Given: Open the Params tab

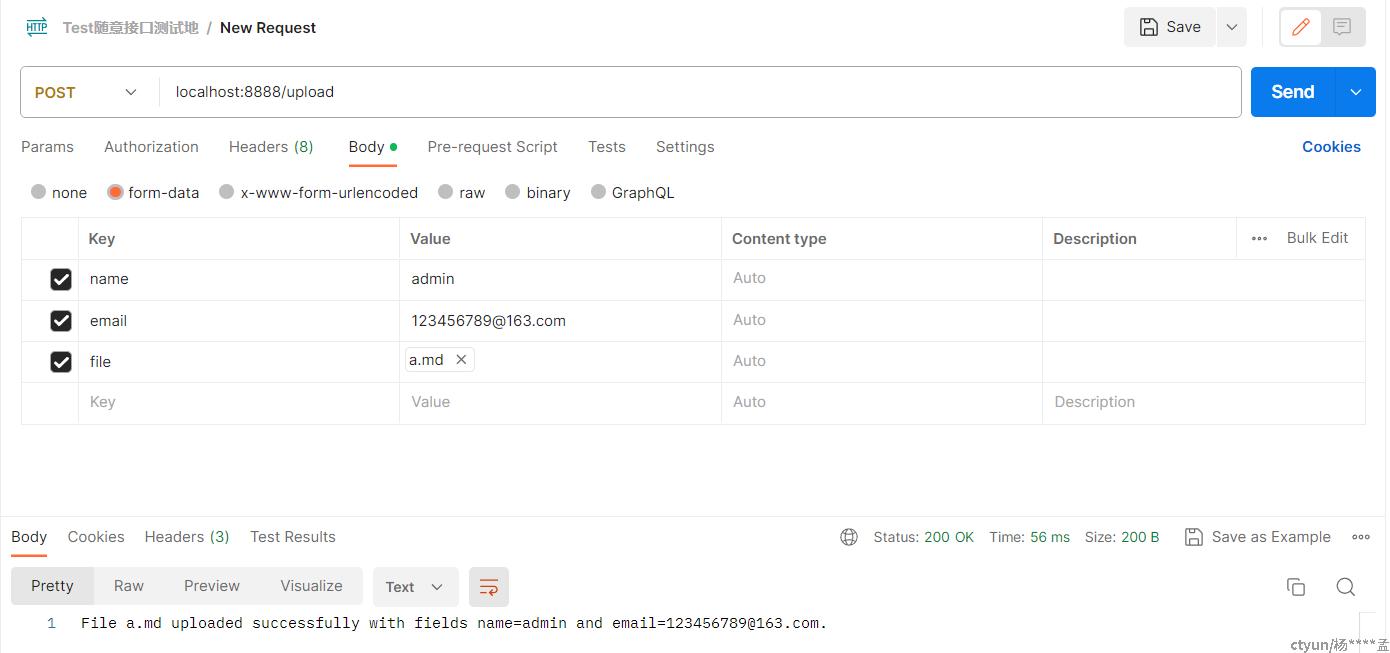Looking at the screenshot, I should tap(47, 147).
